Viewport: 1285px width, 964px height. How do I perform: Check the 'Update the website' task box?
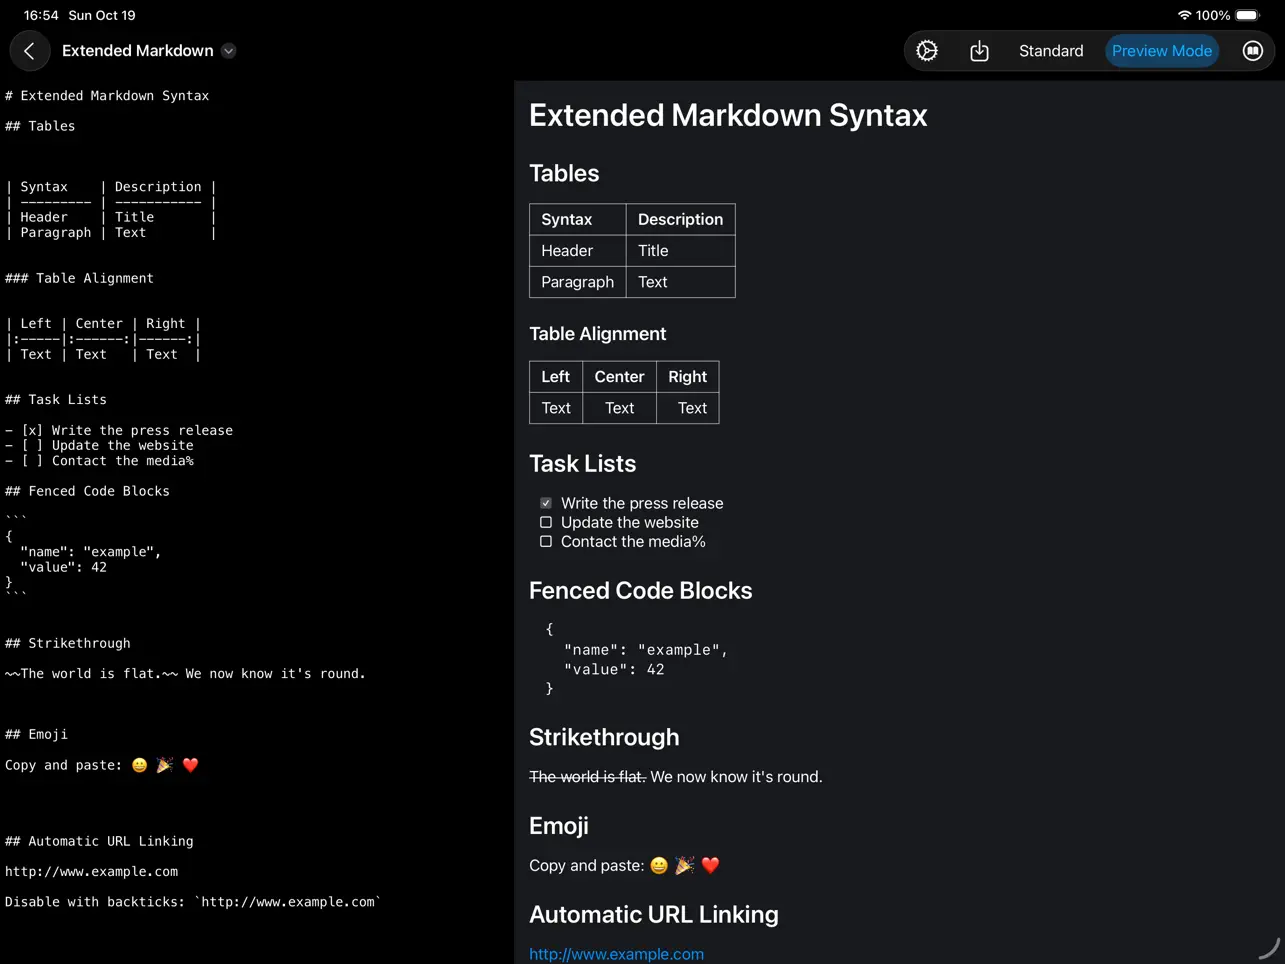tap(546, 522)
